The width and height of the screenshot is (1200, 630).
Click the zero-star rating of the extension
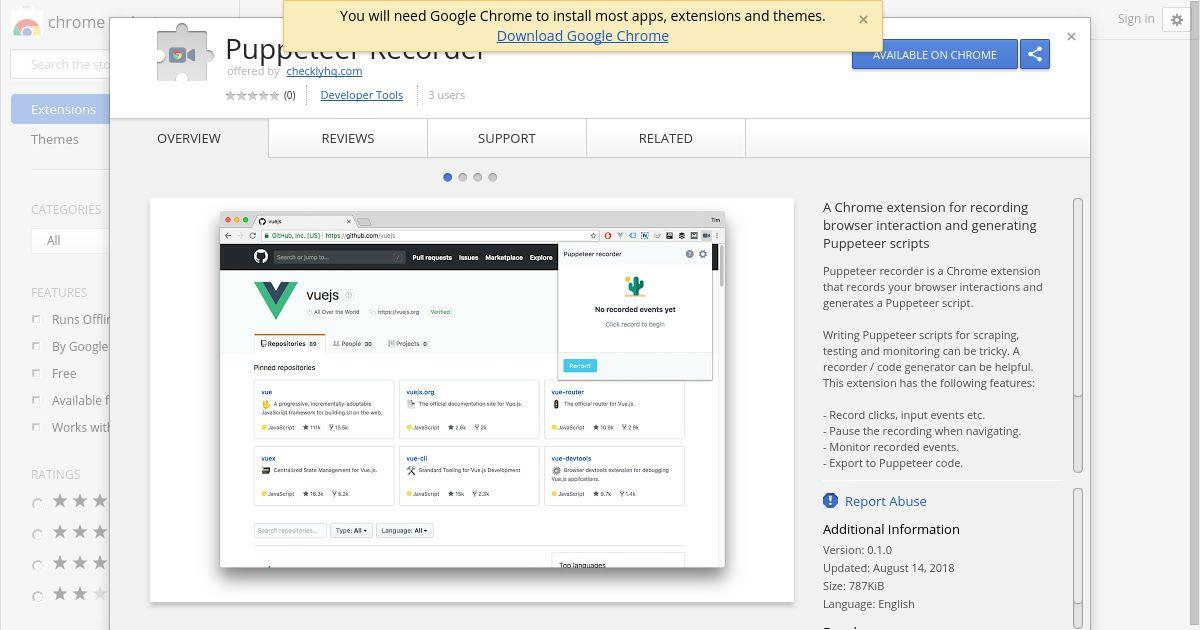[252, 95]
